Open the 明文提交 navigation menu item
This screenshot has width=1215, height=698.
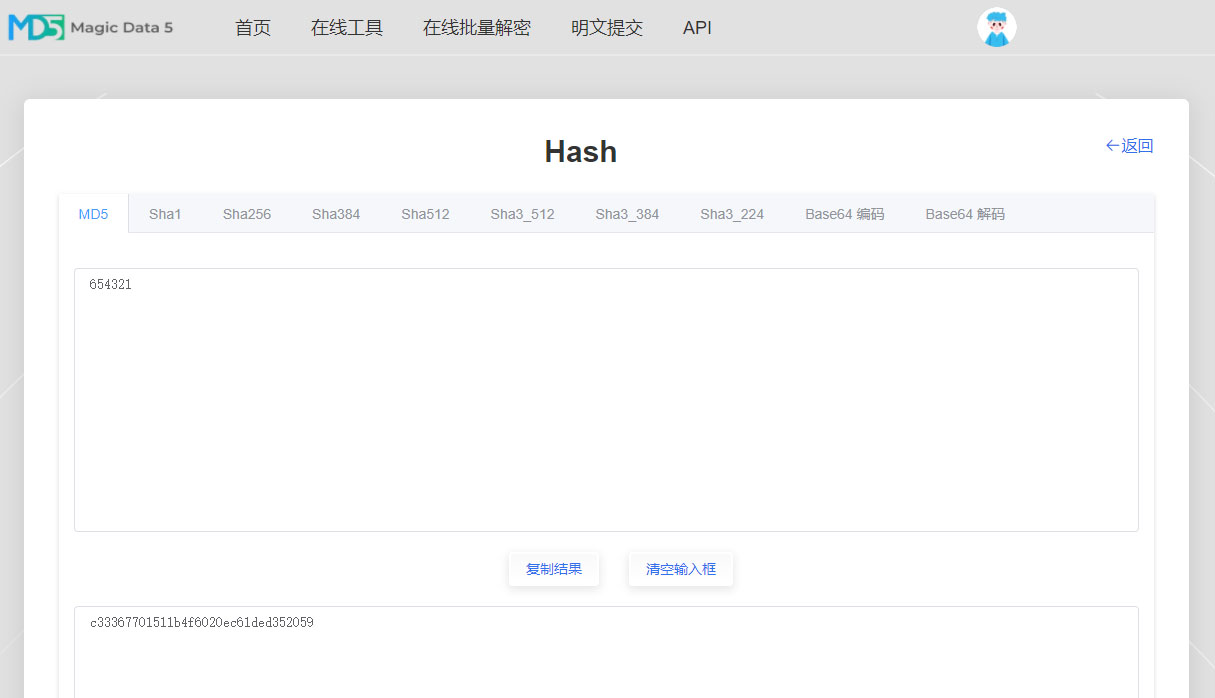click(x=606, y=28)
